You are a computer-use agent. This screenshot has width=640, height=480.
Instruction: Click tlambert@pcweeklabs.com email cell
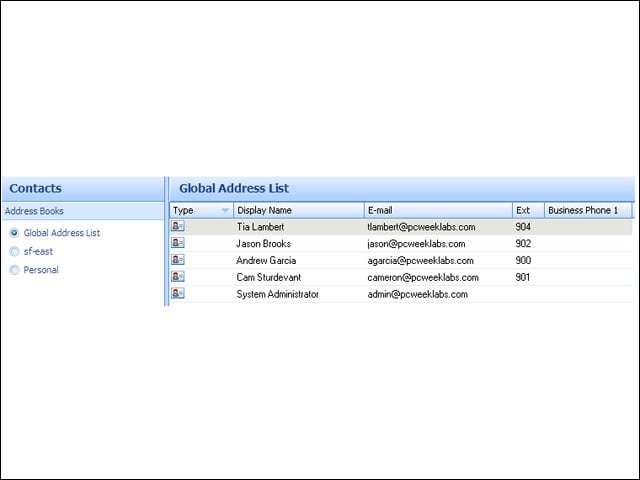point(421,227)
